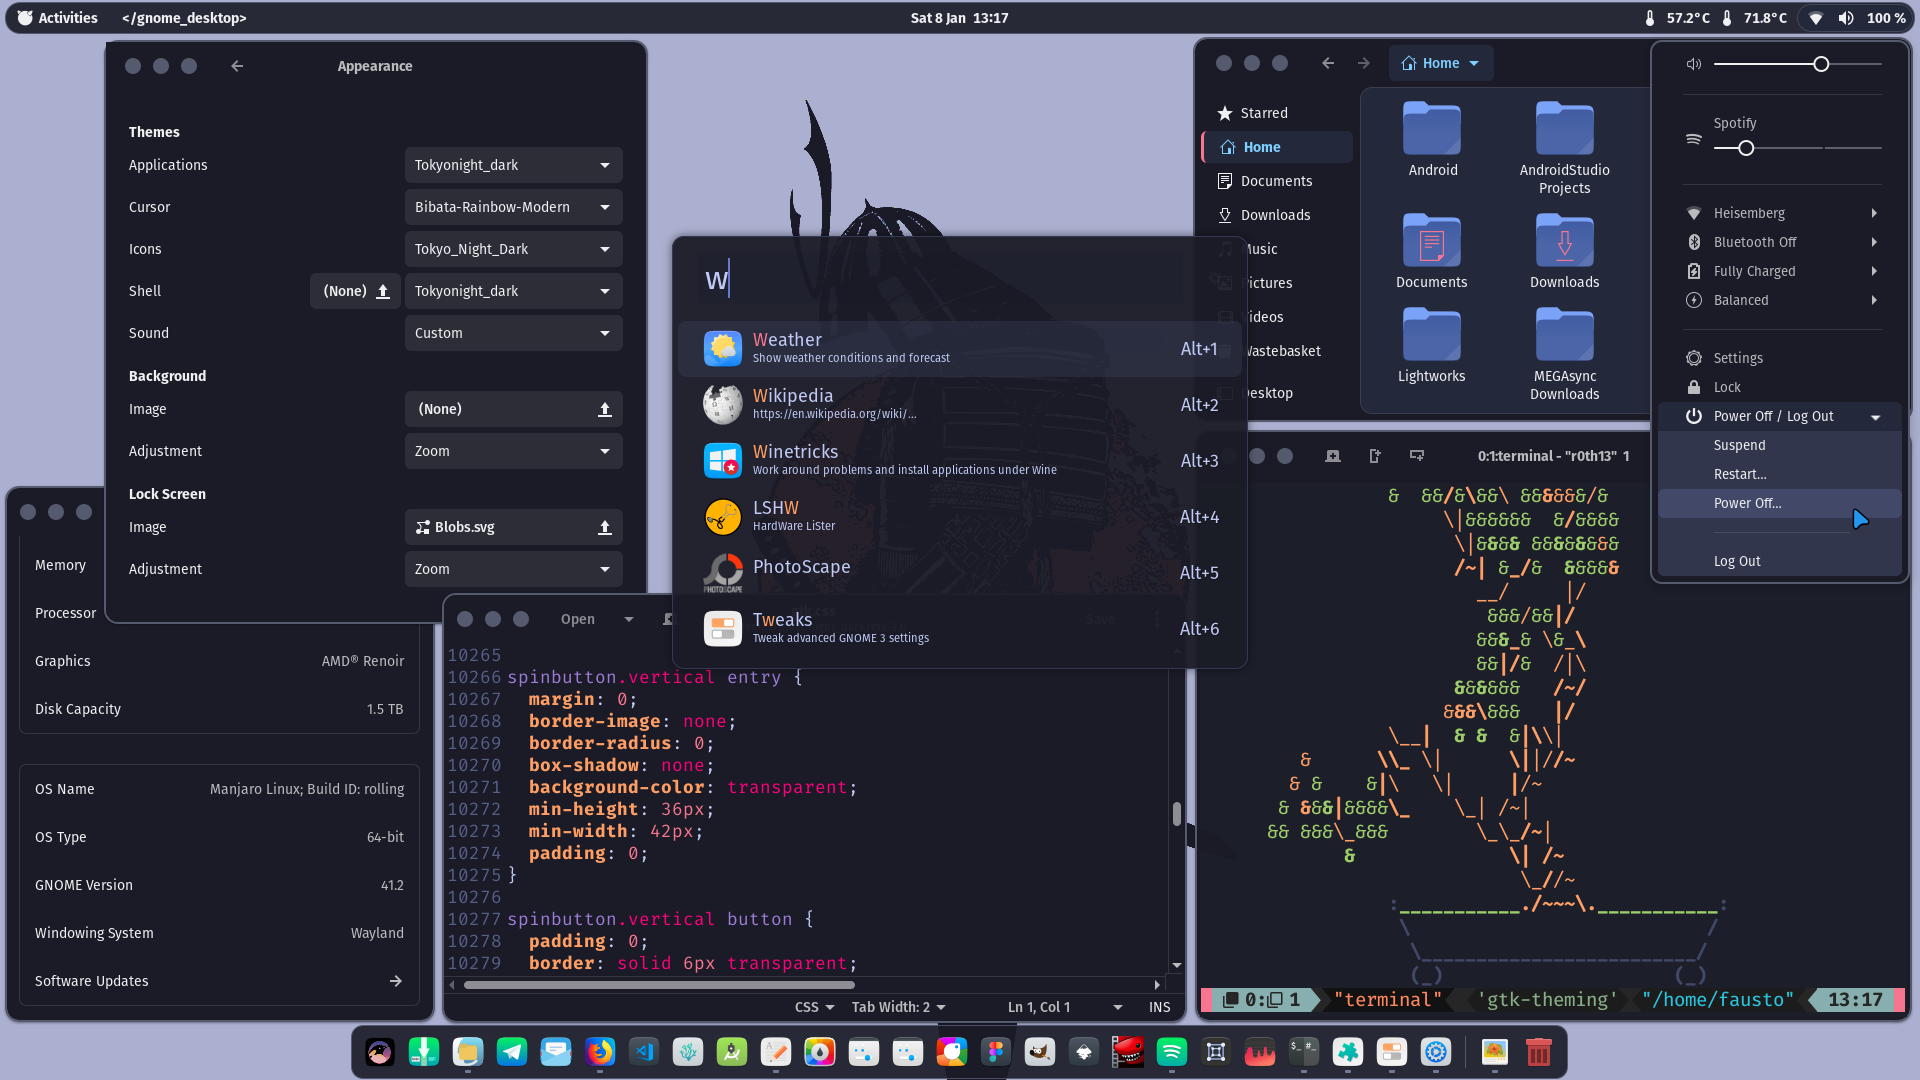Launch GIMP from the dock
Screen dimensions: 1920x1080
[x=1040, y=1052]
